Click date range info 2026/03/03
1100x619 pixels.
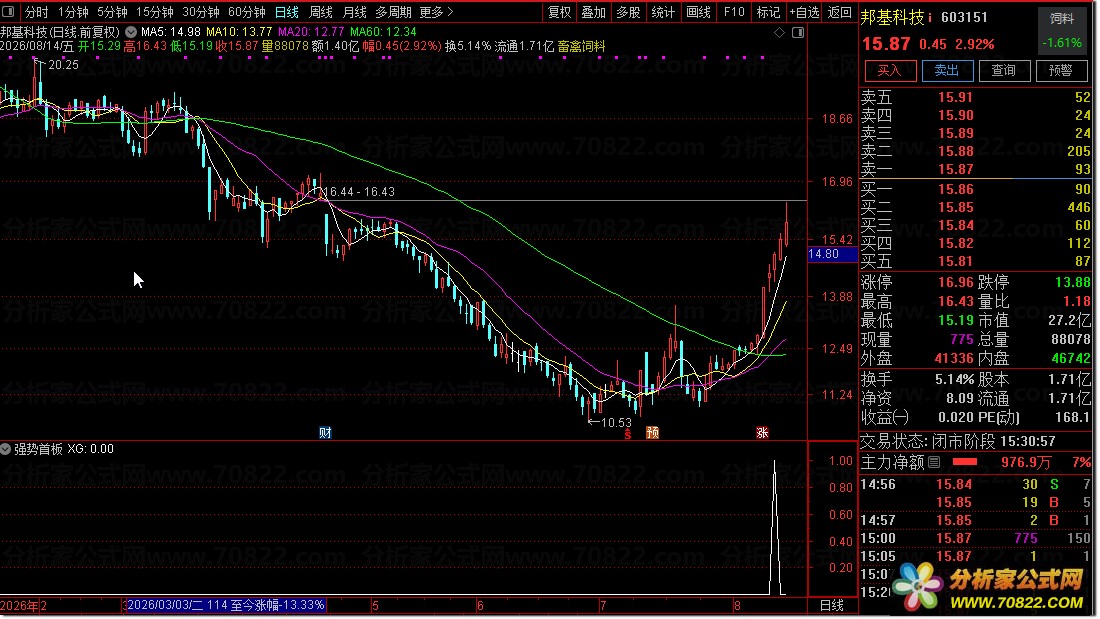[225, 605]
